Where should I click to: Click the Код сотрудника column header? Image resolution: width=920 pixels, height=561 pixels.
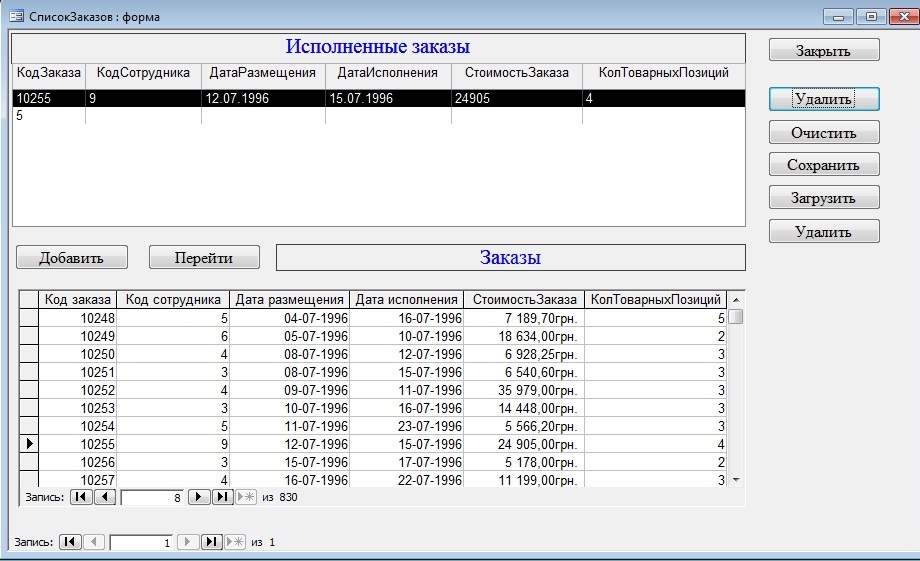pyautogui.click(x=173, y=299)
